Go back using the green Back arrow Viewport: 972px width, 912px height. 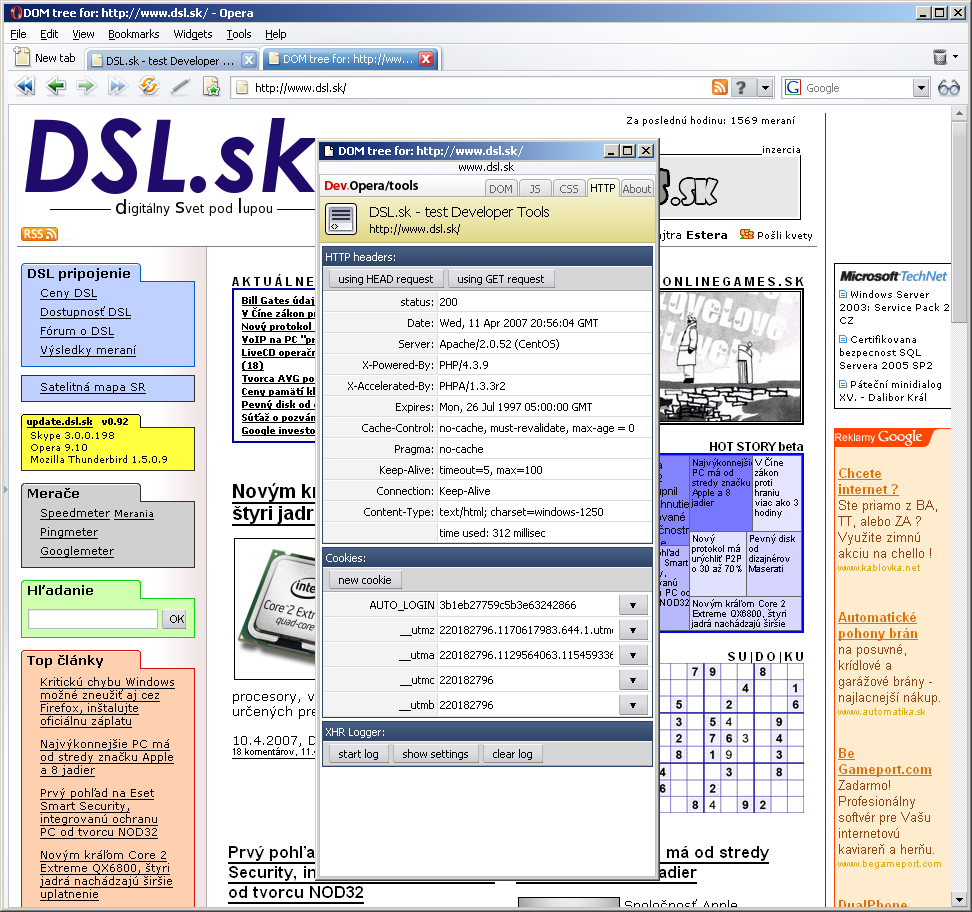coord(56,86)
